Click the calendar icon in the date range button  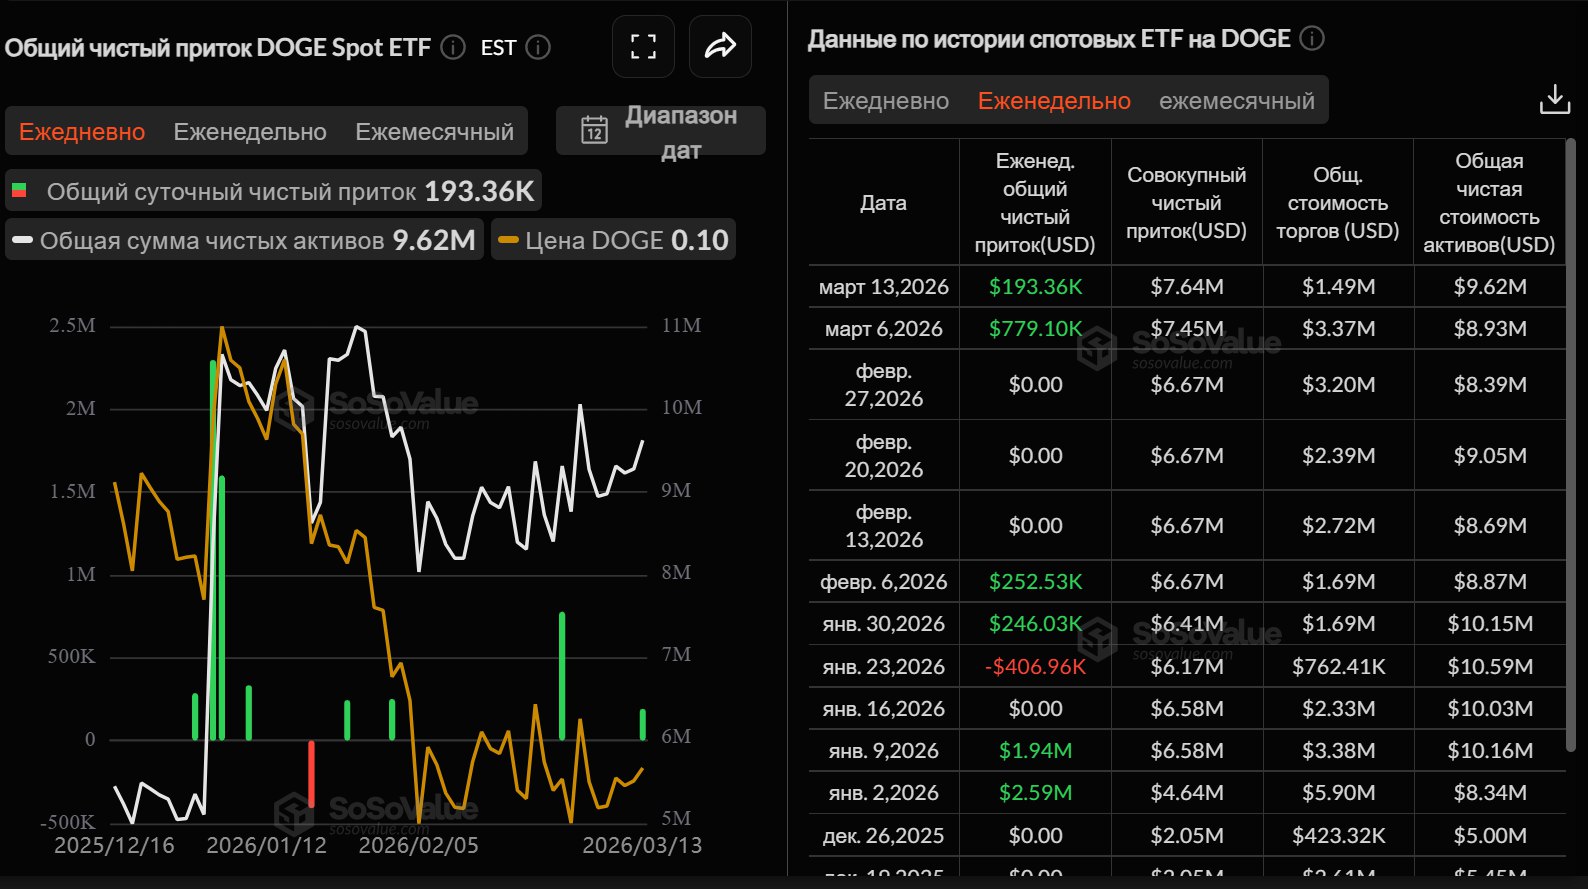coord(595,131)
